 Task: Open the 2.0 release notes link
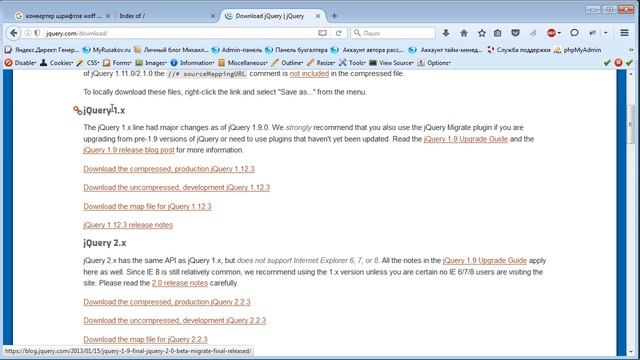click(180, 283)
